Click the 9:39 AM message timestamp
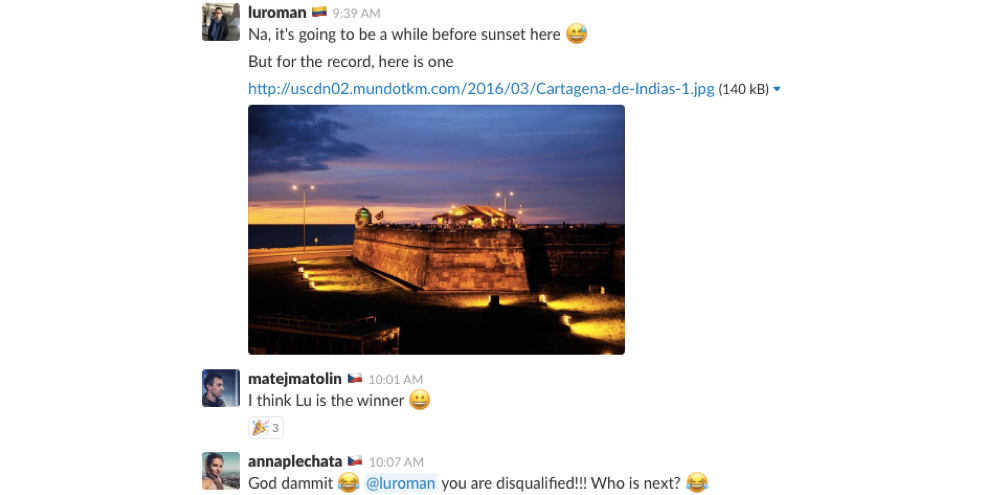The image size is (984, 495). [356, 13]
